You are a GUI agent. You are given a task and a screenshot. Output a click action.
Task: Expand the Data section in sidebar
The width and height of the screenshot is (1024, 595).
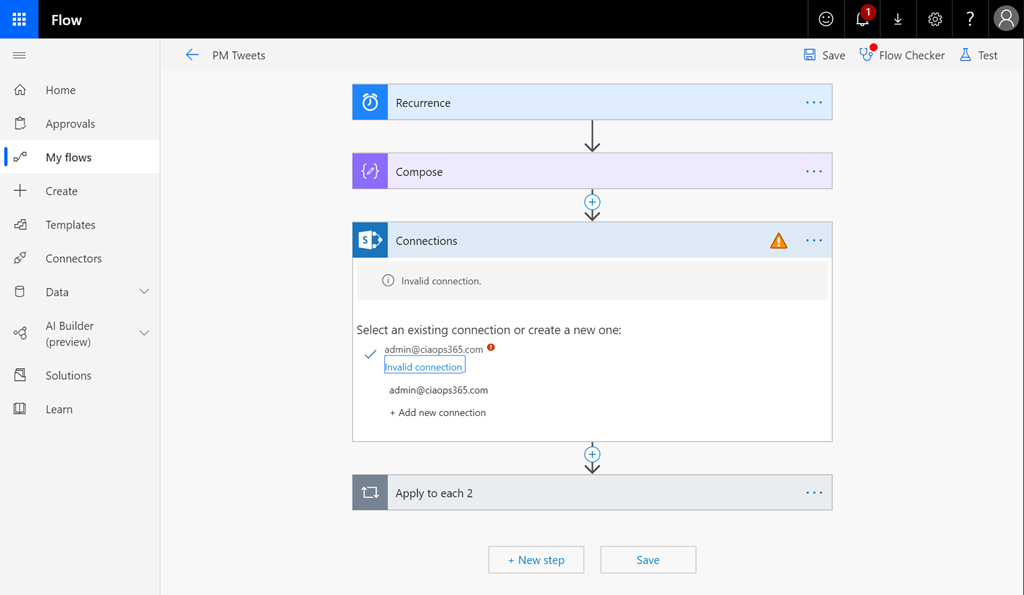tap(143, 292)
